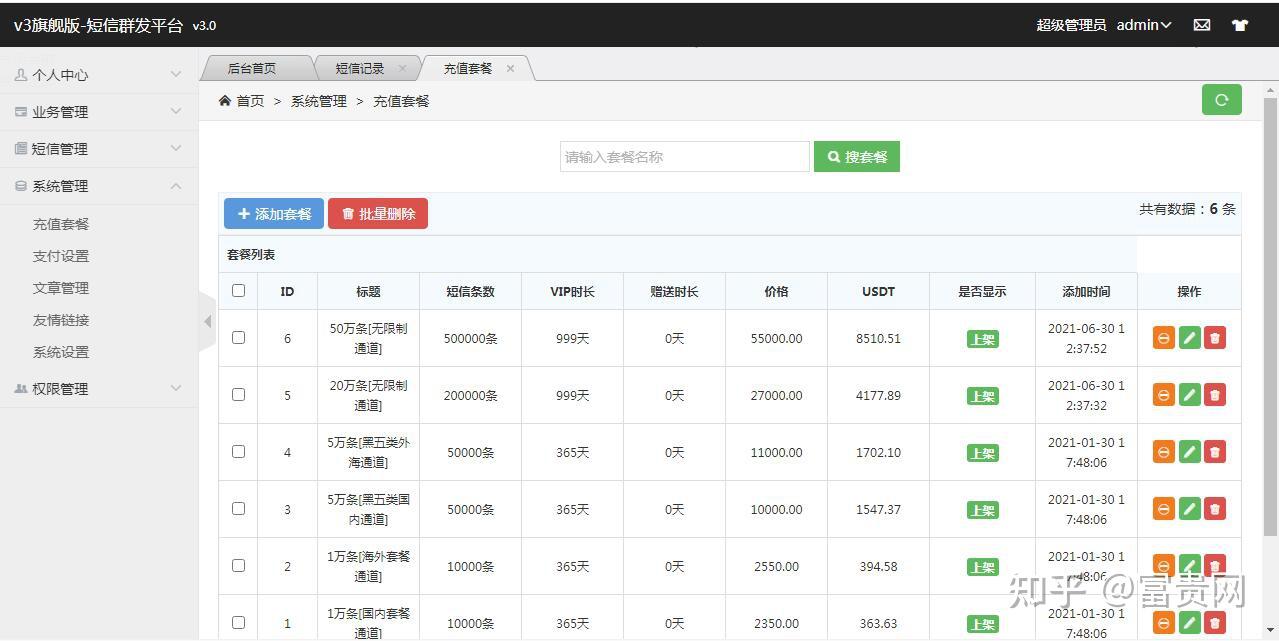Click the t-shirt skin theme icon
The height and width of the screenshot is (641, 1279).
[x=1240, y=25]
